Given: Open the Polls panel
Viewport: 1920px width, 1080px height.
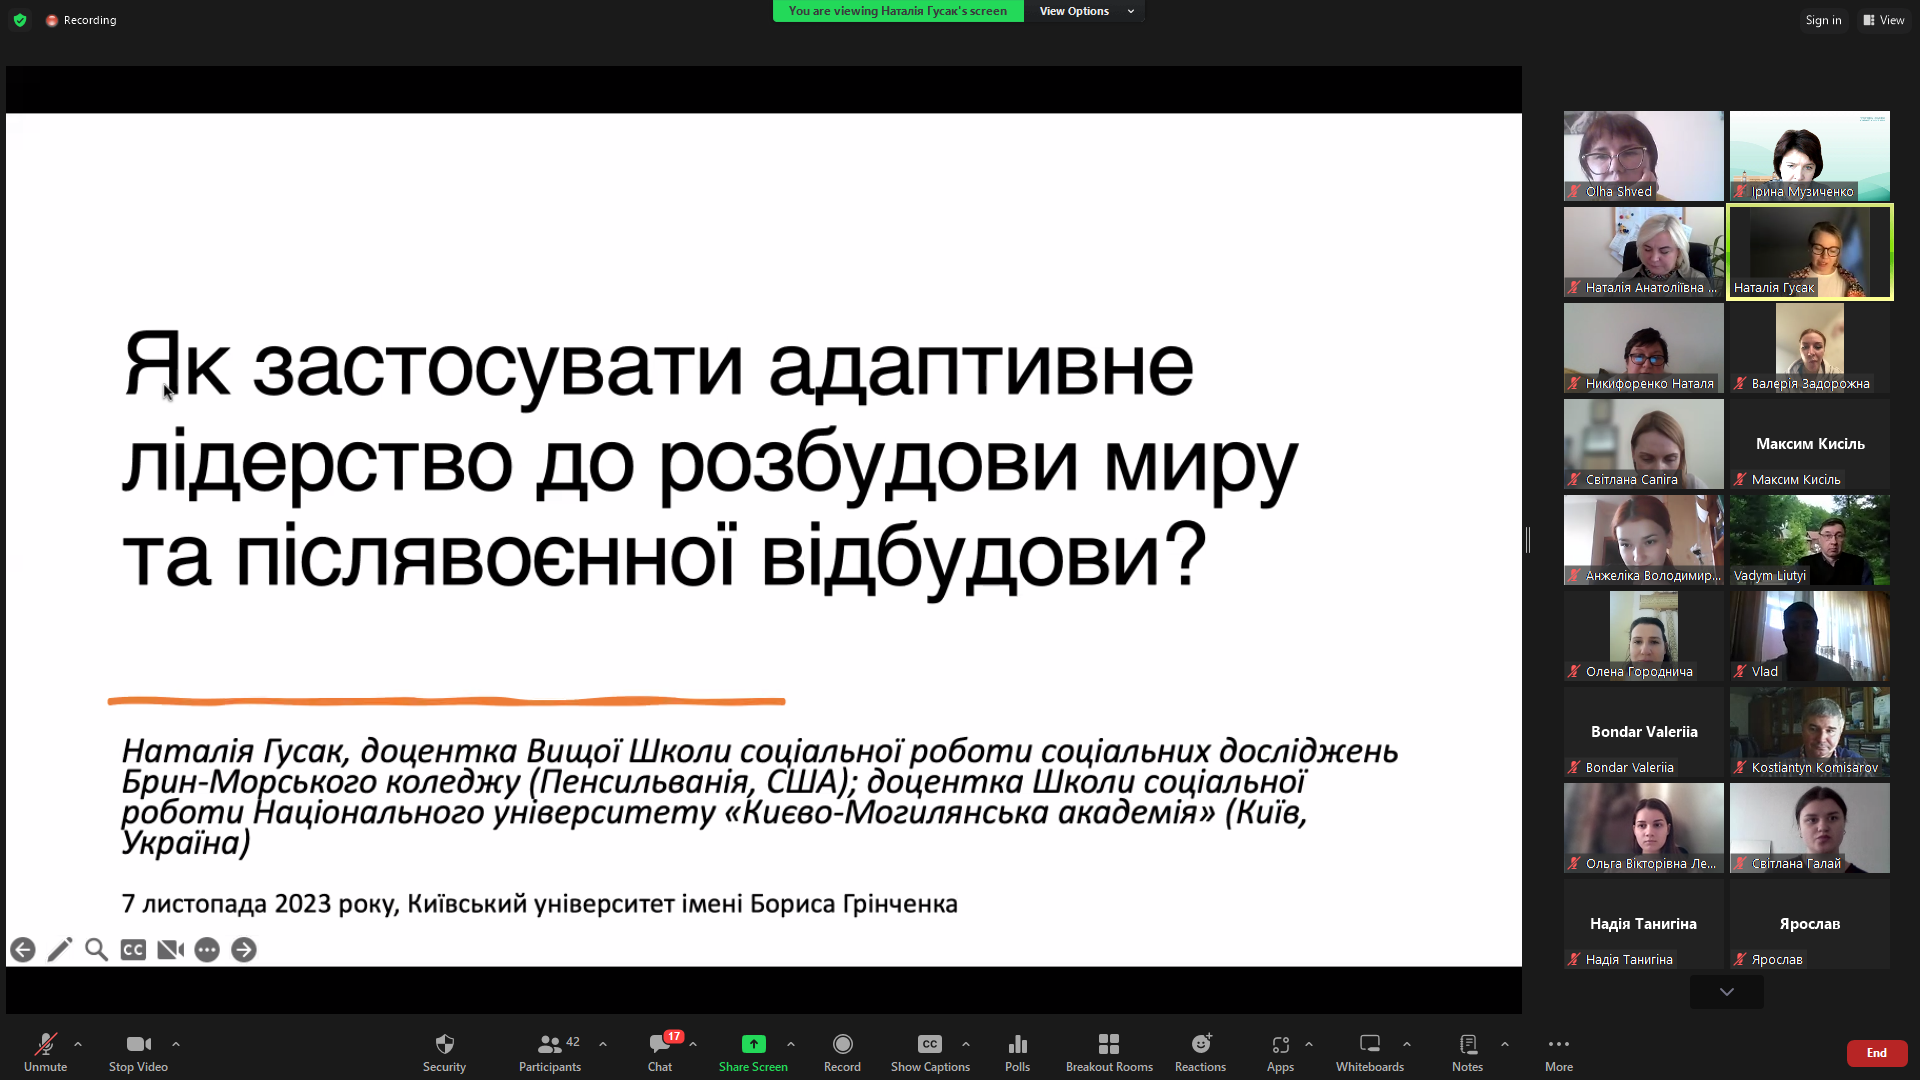Looking at the screenshot, I should tap(1016, 1050).
